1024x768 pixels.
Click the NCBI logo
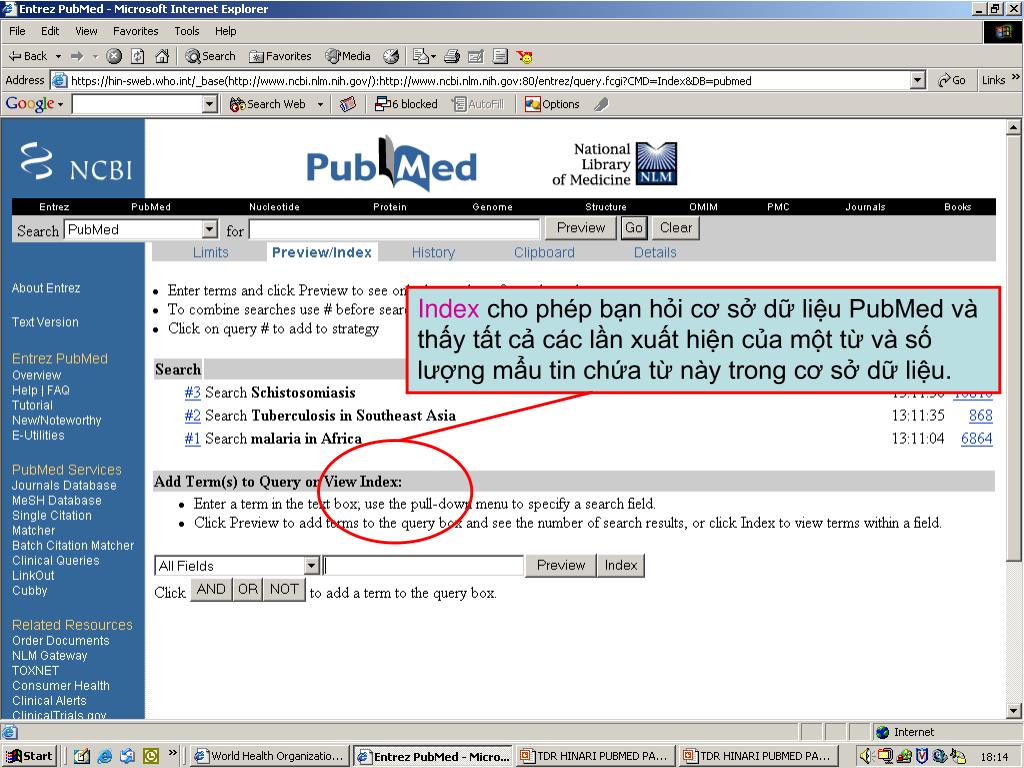pos(77,161)
